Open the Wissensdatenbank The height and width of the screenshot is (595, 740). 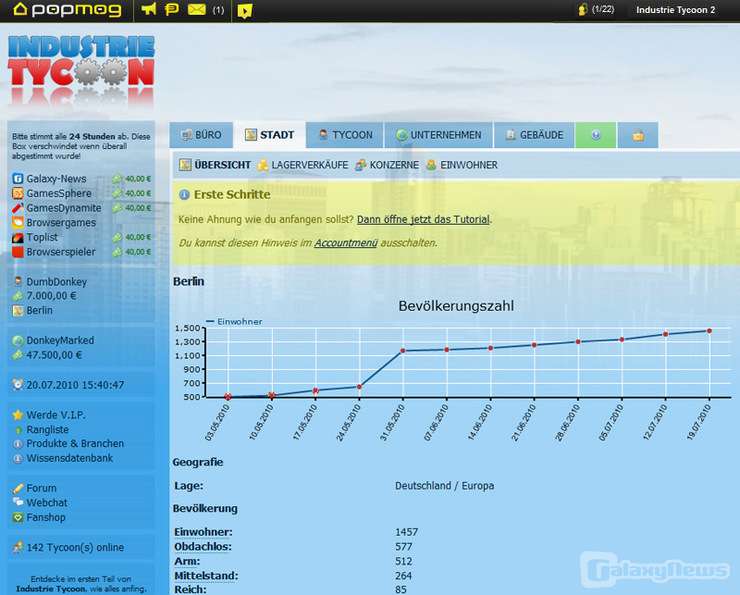coord(70,458)
